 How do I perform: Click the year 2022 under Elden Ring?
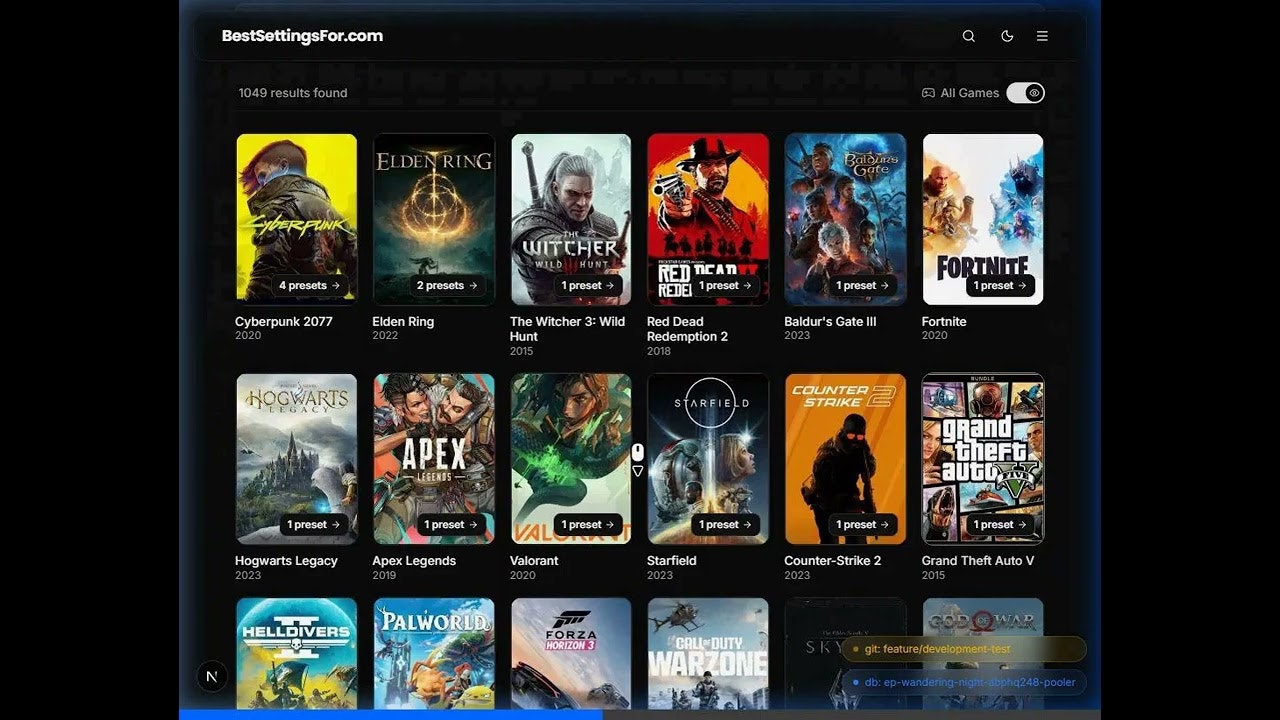click(x=385, y=336)
